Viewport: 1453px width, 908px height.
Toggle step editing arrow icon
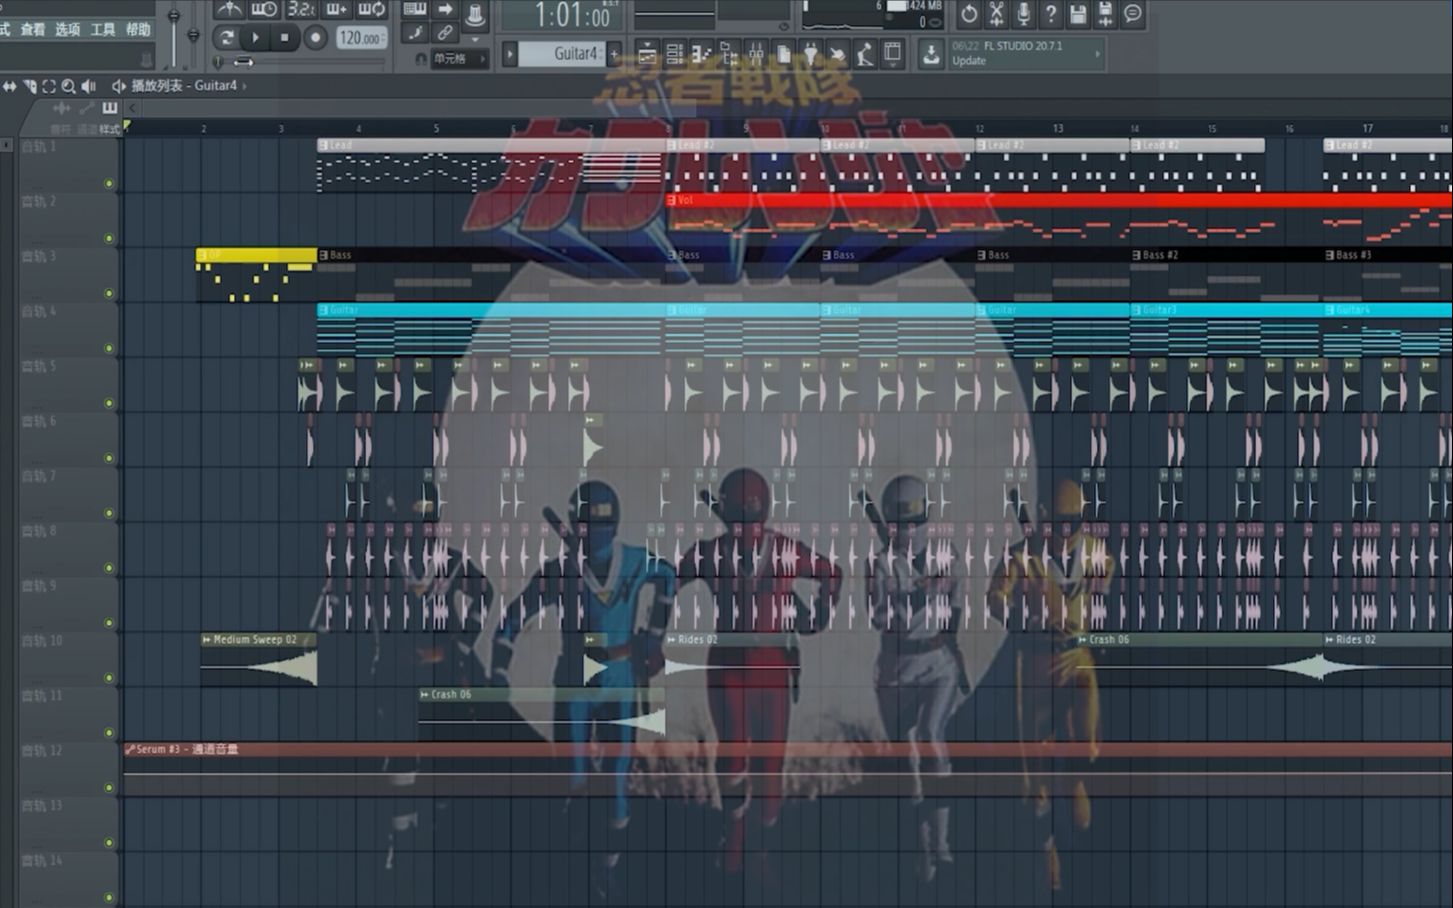[444, 9]
